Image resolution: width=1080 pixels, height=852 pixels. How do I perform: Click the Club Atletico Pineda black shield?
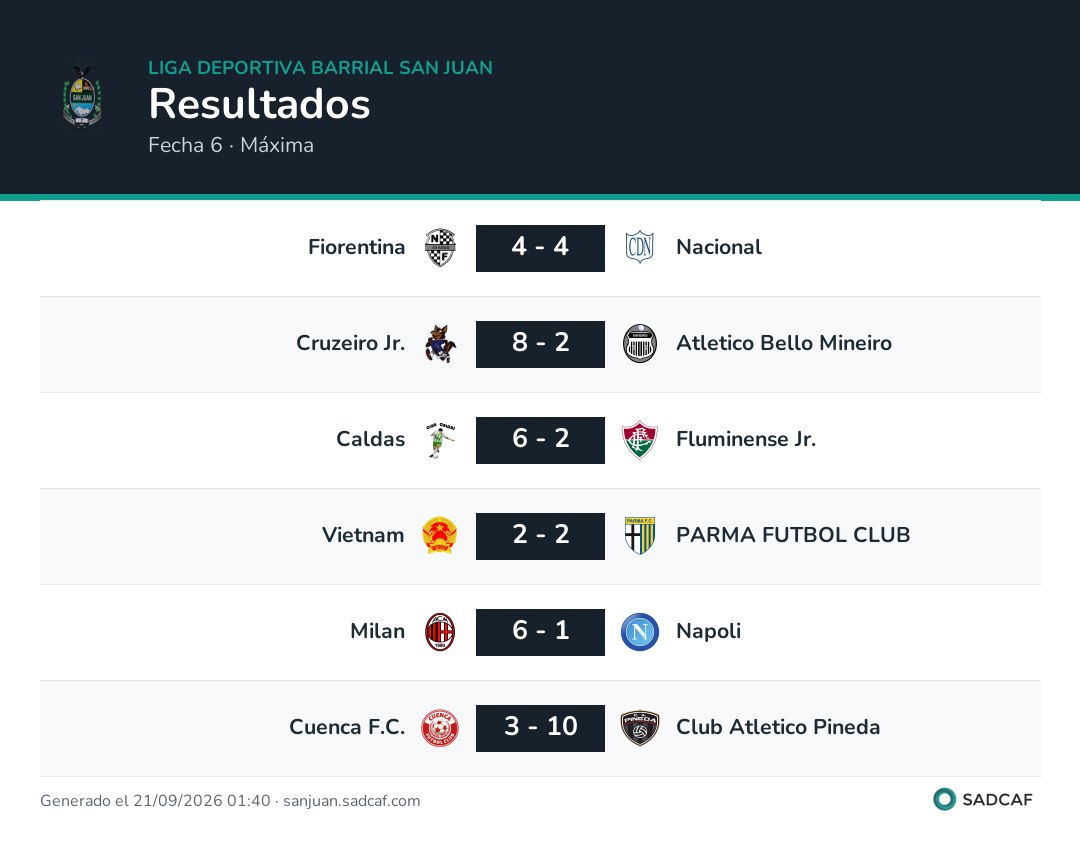[x=640, y=728]
